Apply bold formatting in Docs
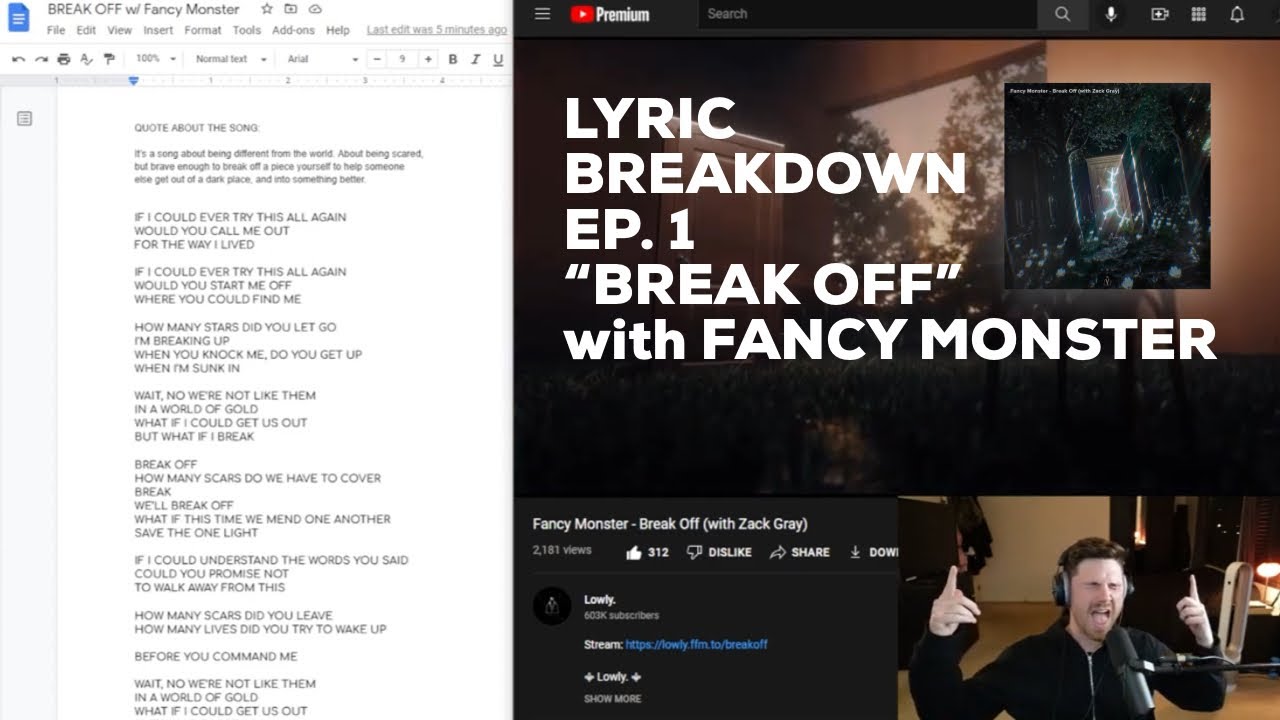Image resolution: width=1280 pixels, height=720 pixels. coord(452,60)
